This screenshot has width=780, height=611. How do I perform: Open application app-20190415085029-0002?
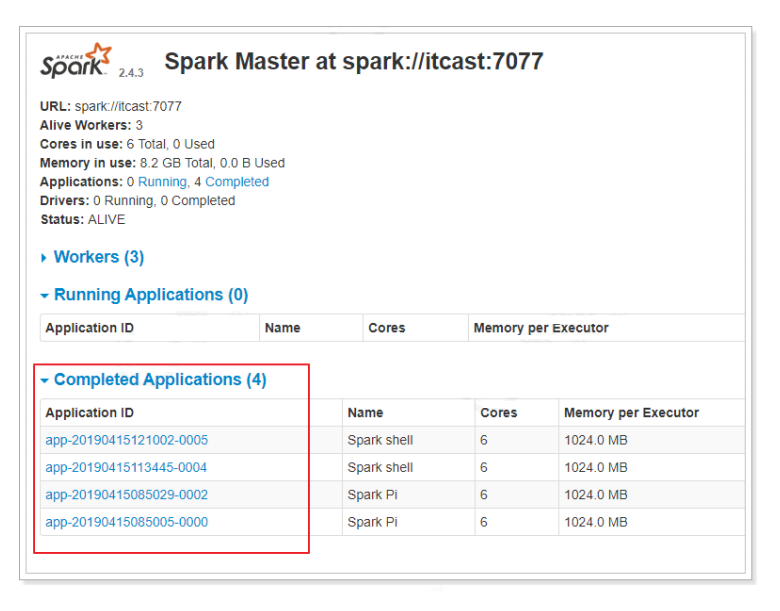tap(126, 495)
